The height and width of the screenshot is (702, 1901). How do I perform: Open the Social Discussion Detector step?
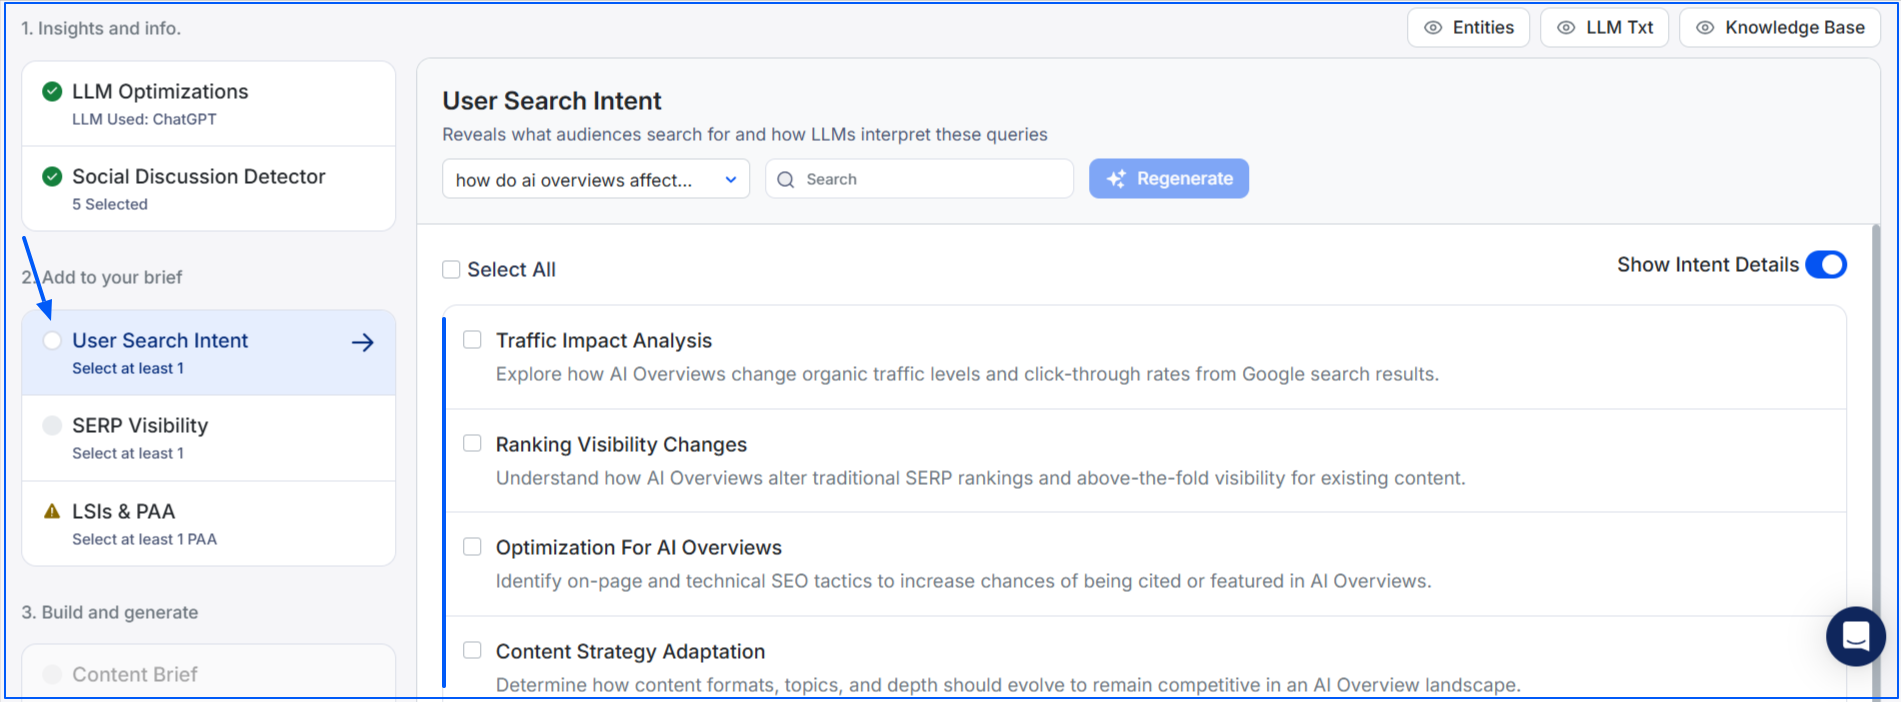click(x=209, y=189)
